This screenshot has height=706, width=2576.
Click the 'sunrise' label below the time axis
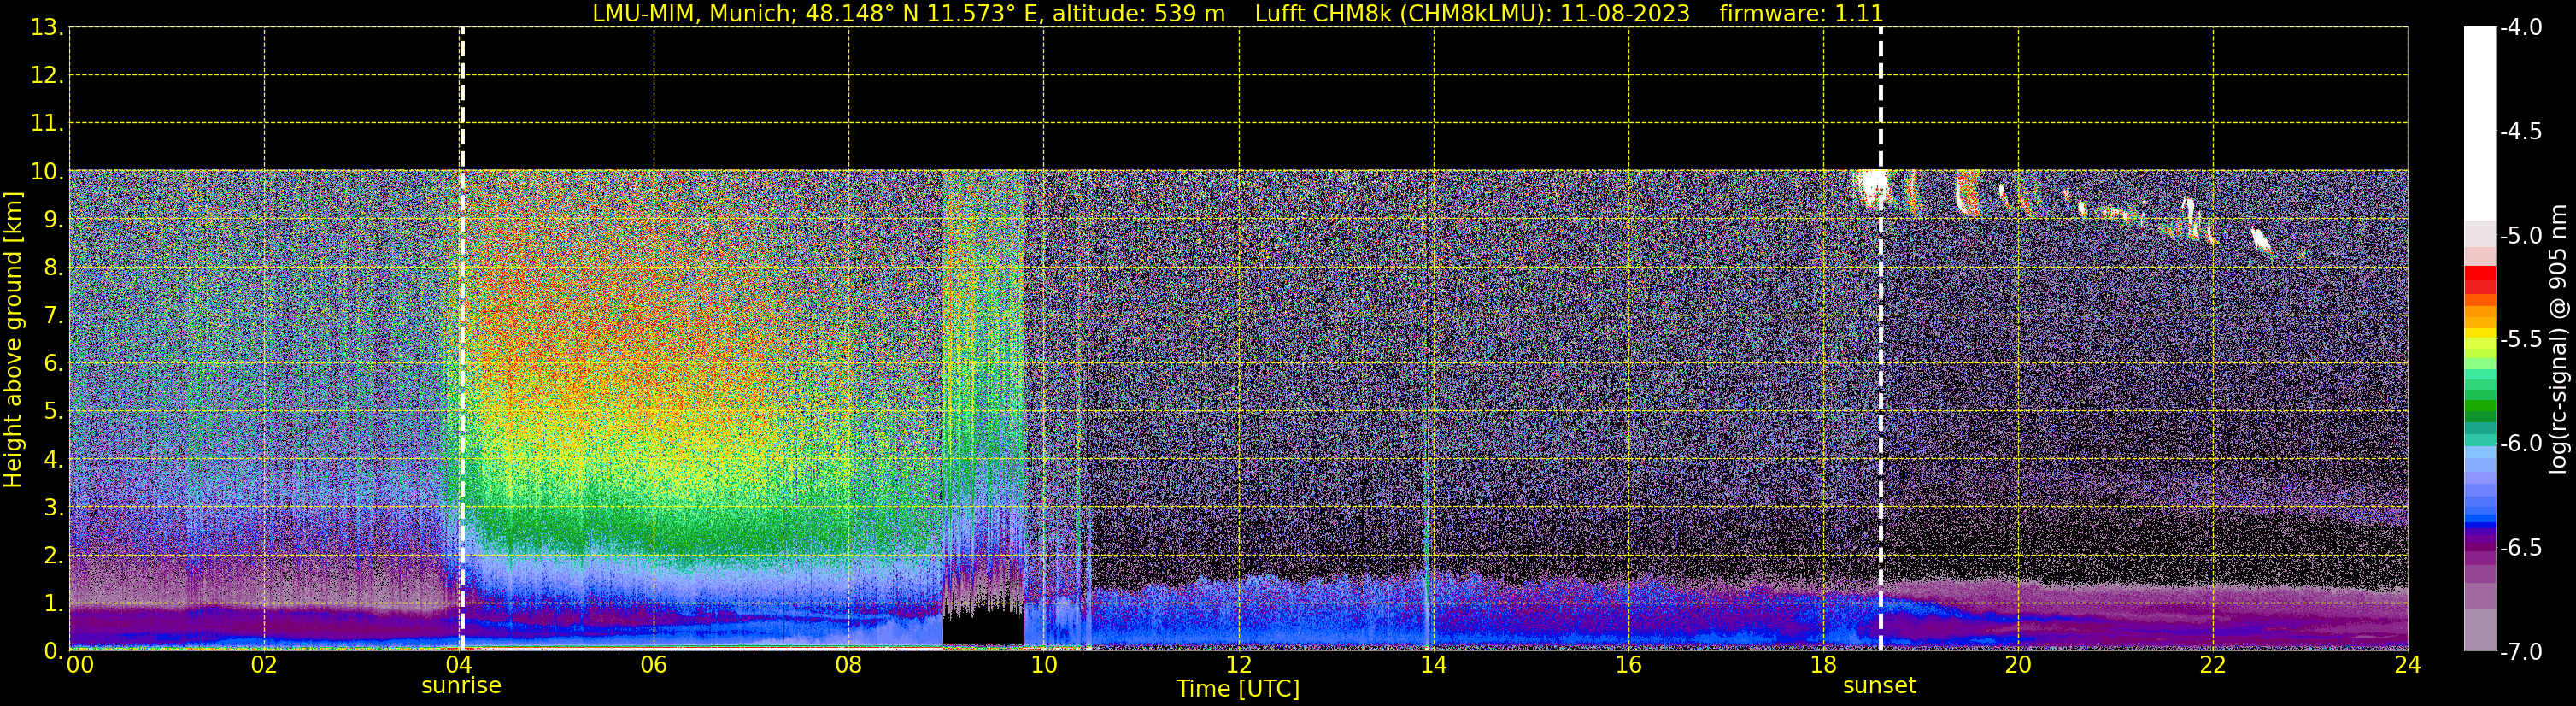tap(461, 686)
